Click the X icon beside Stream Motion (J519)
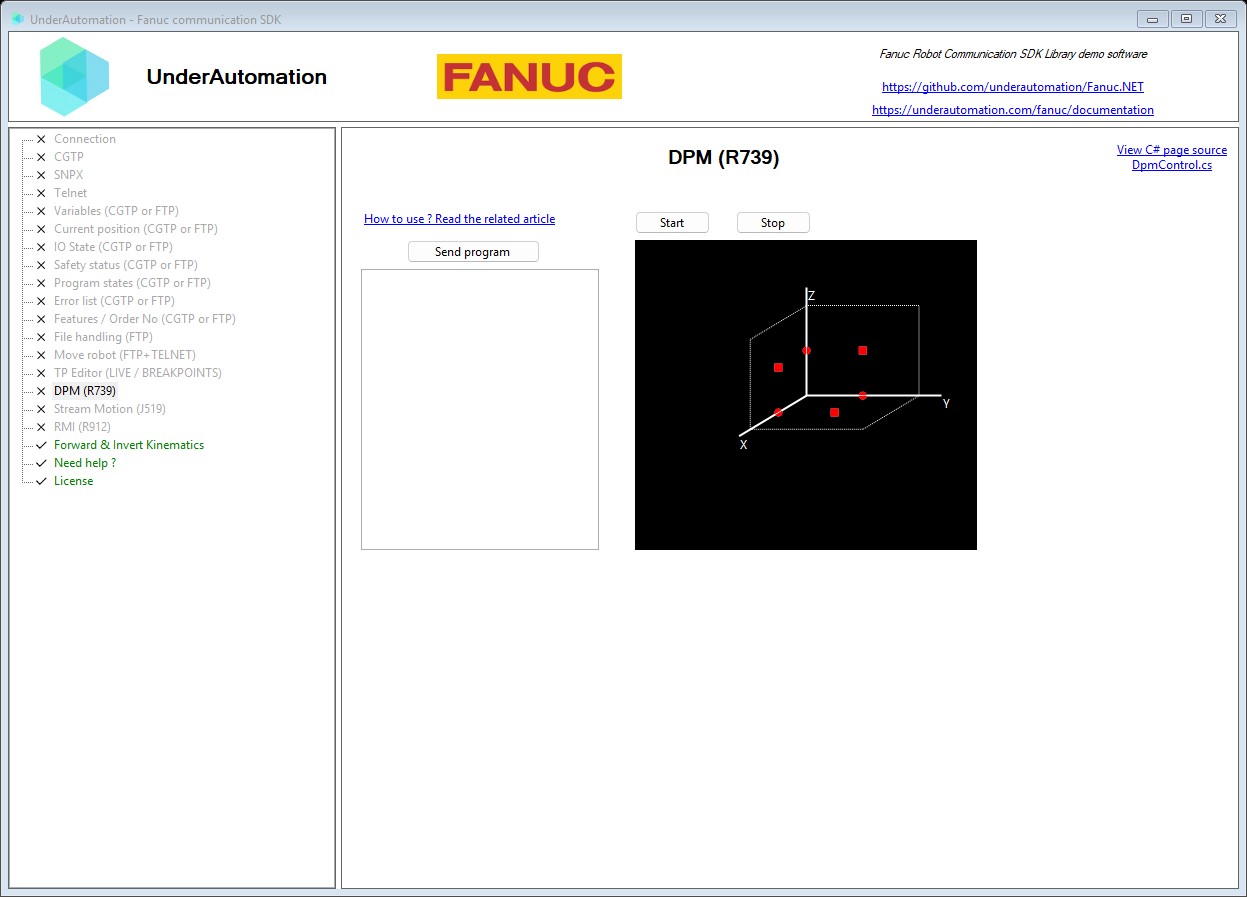Screen dimensions: 1247x897 pos(41,409)
